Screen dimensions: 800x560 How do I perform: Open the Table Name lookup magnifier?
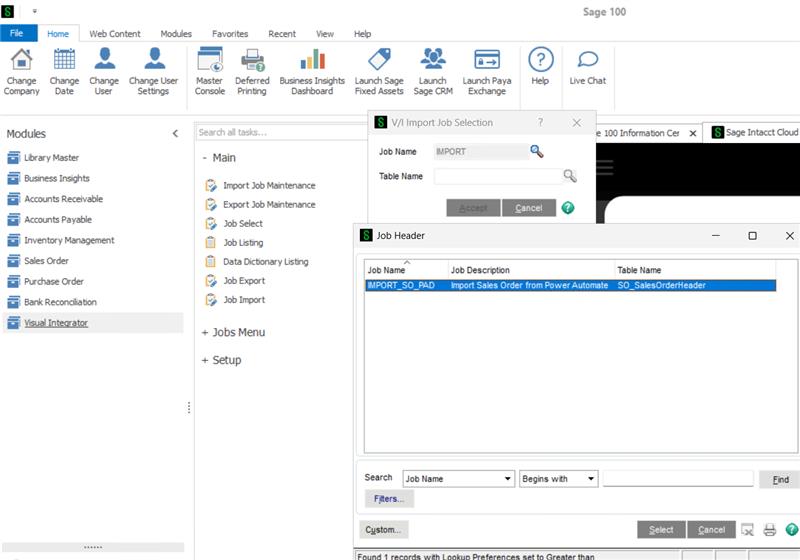(x=570, y=176)
